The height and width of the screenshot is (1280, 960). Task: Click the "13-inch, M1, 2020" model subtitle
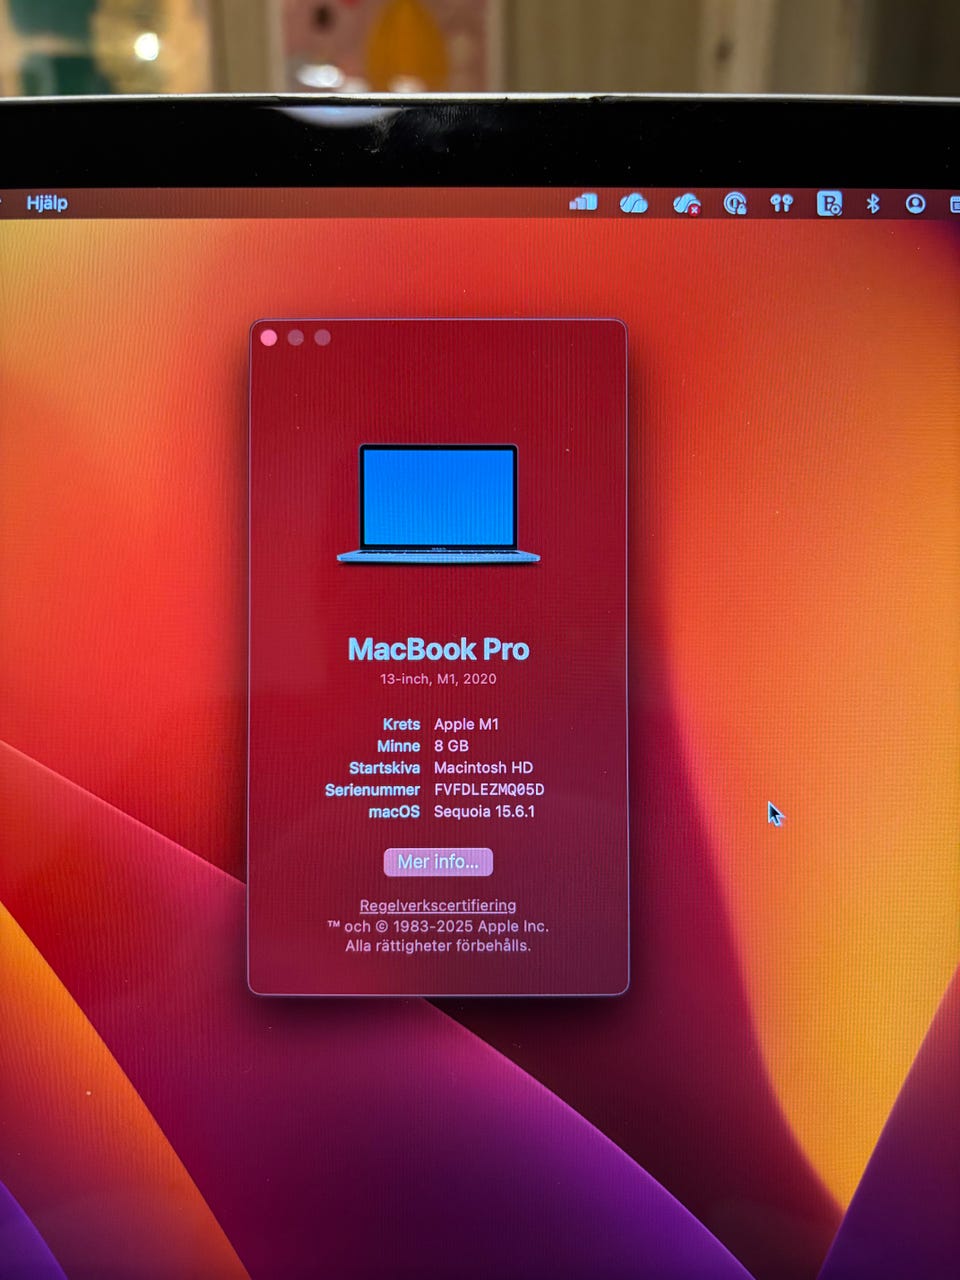tap(438, 679)
